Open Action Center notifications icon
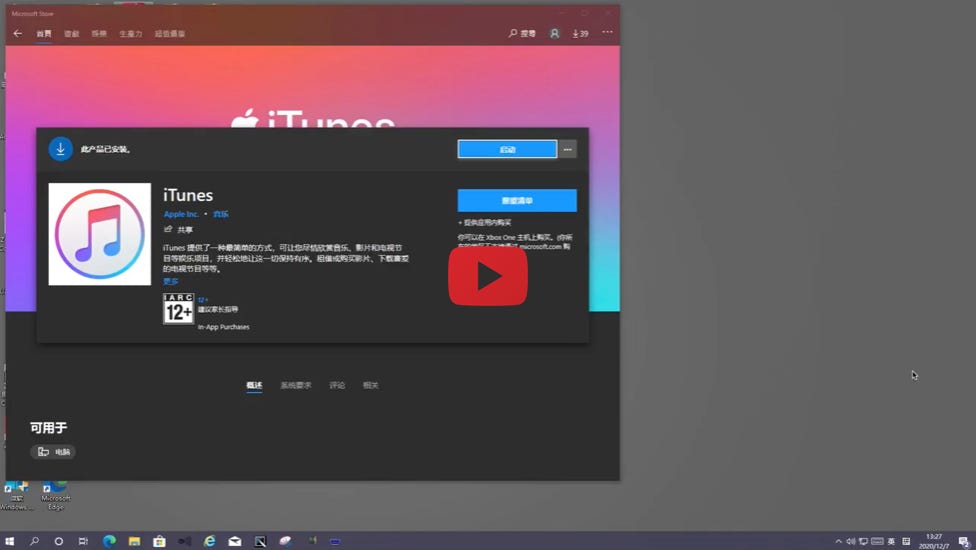Viewport: 976px width, 550px height. pos(964,541)
